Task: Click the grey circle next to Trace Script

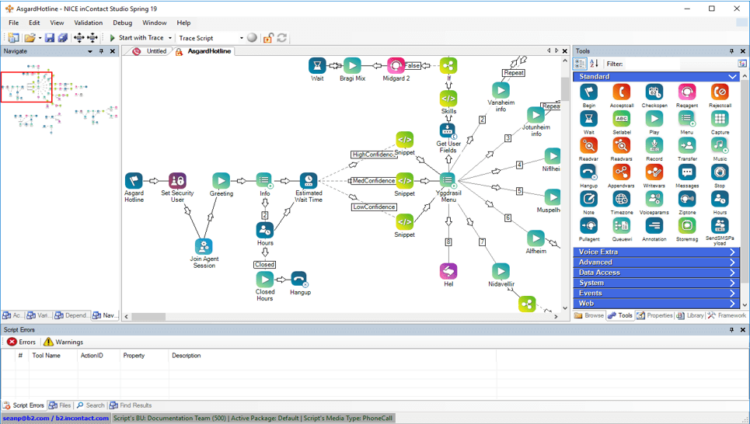Action: [252, 38]
